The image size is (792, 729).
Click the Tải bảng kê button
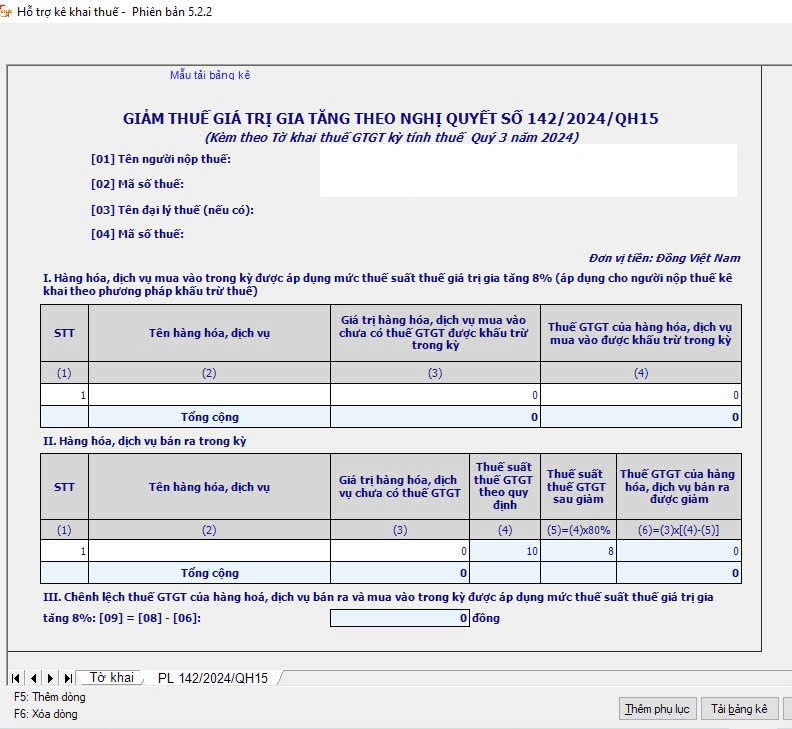[x=739, y=709]
